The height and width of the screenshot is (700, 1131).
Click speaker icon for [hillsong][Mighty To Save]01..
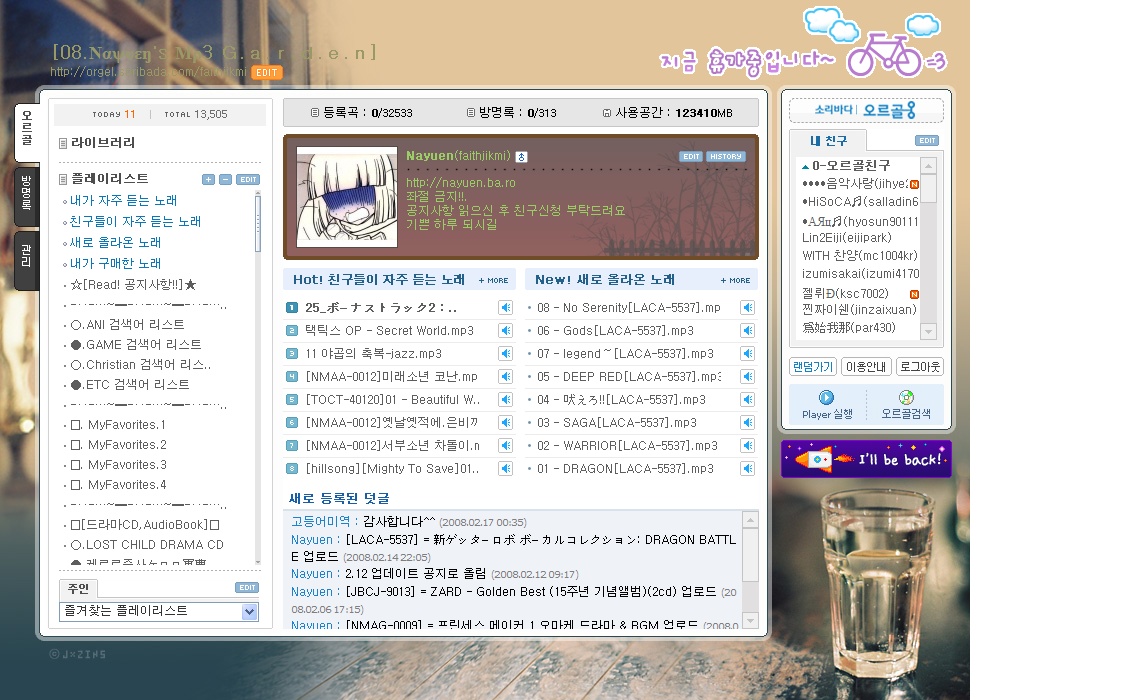(506, 469)
